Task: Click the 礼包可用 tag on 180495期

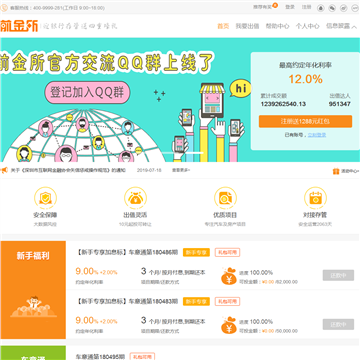Action: (142, 356)
